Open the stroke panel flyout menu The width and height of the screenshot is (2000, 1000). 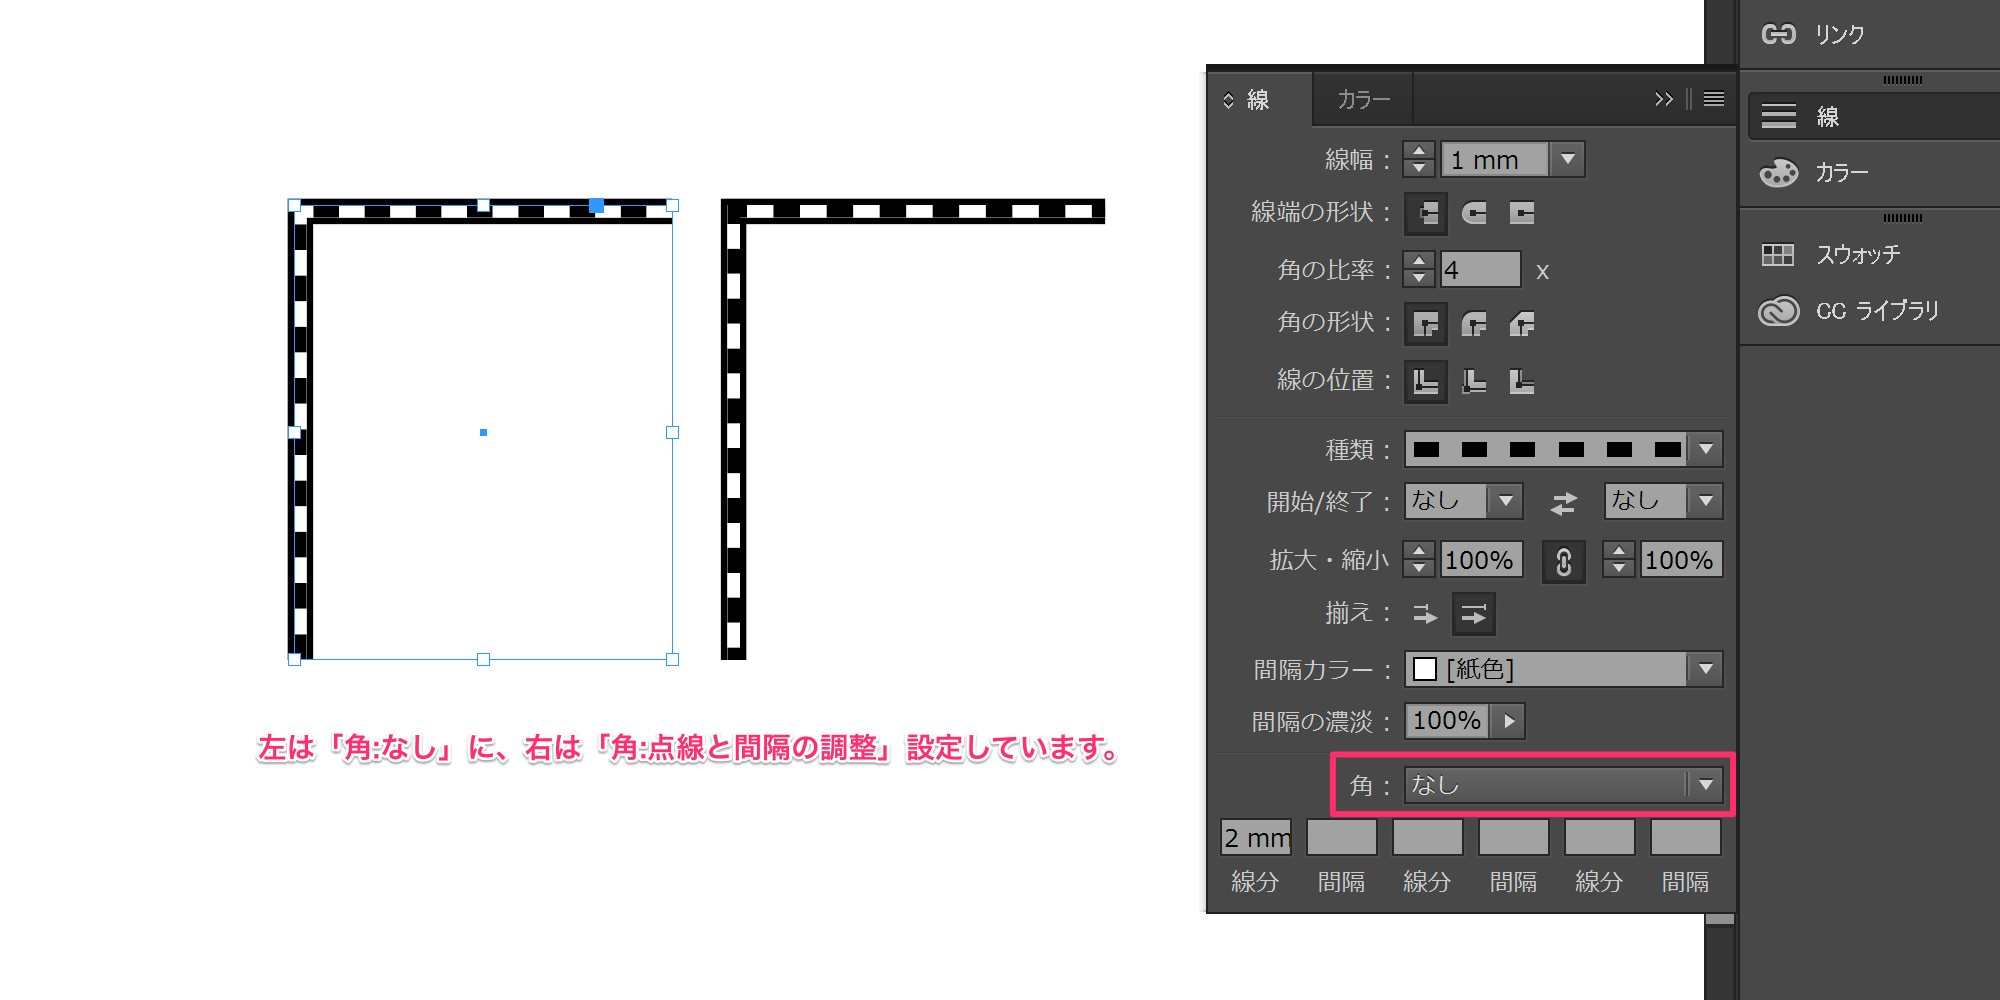tap(1714, 99)
